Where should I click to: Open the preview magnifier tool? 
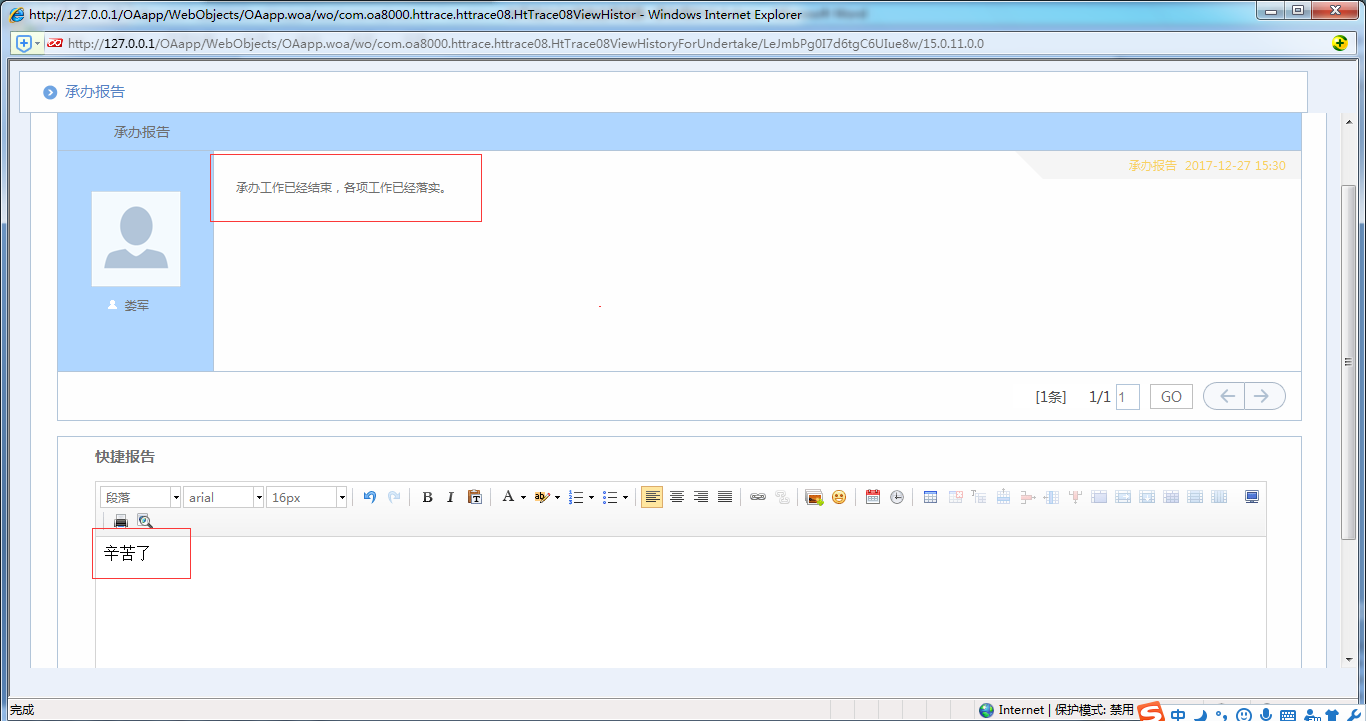click(145, 521)
